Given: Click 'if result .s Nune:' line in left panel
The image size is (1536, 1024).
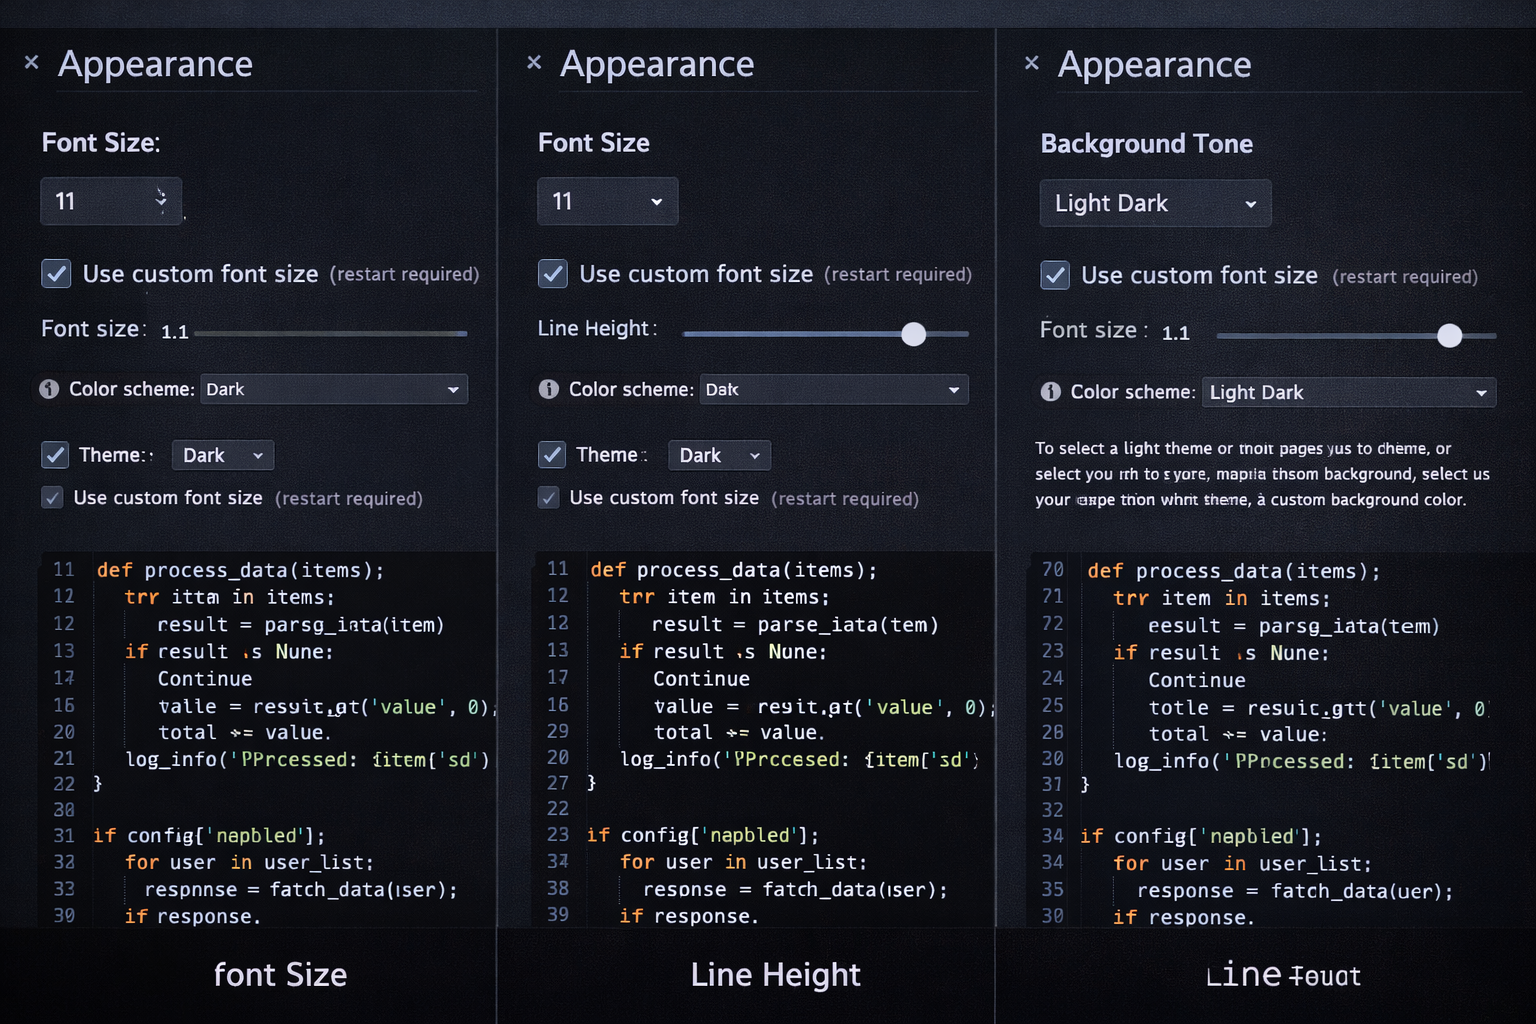Looking at the screenshot, I should [x=228, y=652].
